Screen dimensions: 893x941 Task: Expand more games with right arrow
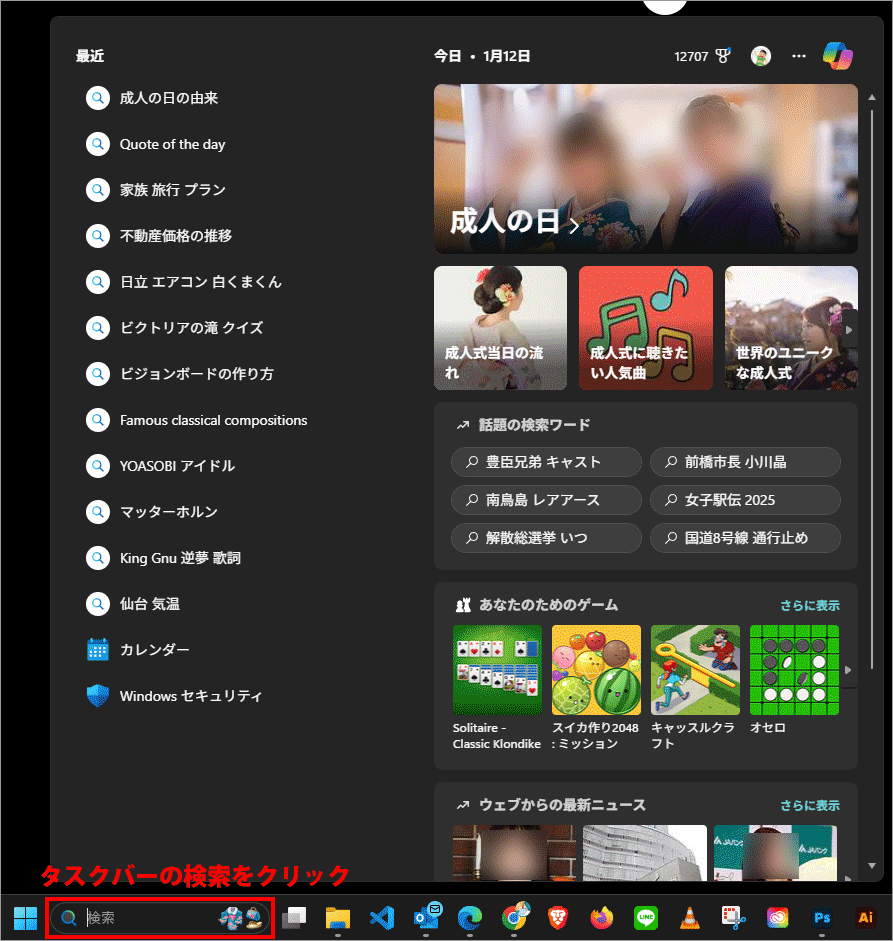[848, 669]
